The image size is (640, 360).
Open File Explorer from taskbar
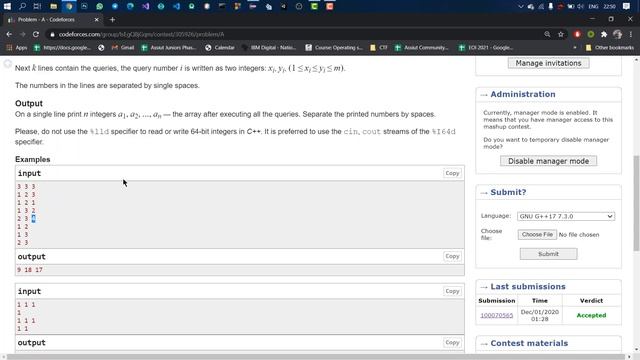pos(53,6)
